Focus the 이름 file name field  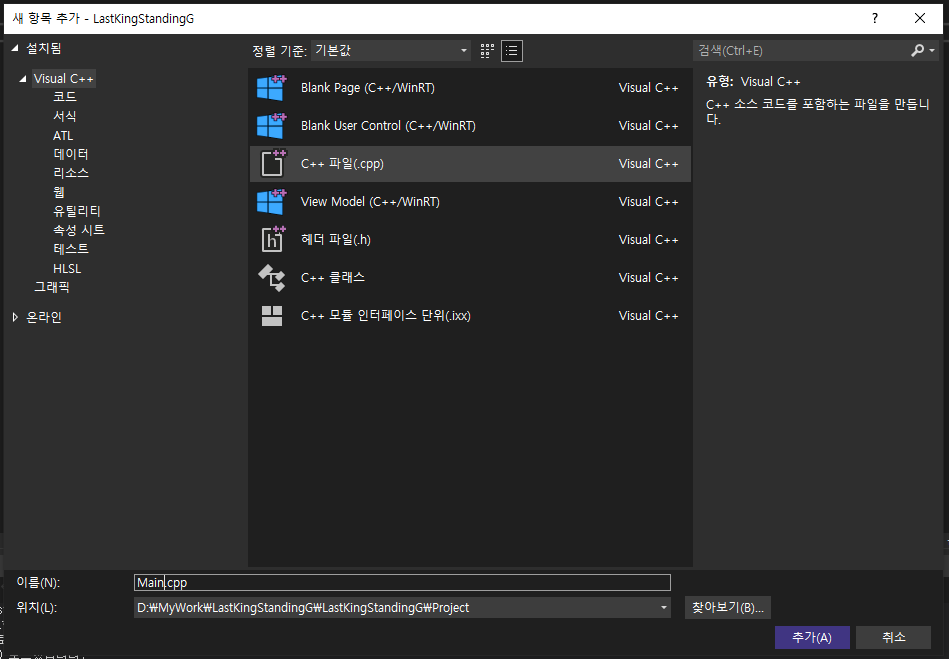tap(402, 583)
